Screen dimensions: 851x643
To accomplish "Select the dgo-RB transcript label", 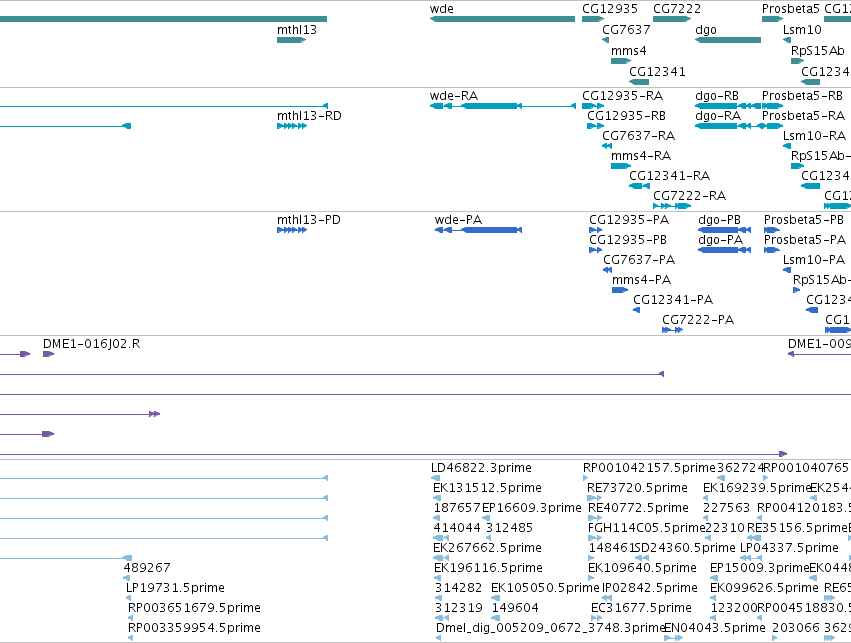I will (716, 96).
